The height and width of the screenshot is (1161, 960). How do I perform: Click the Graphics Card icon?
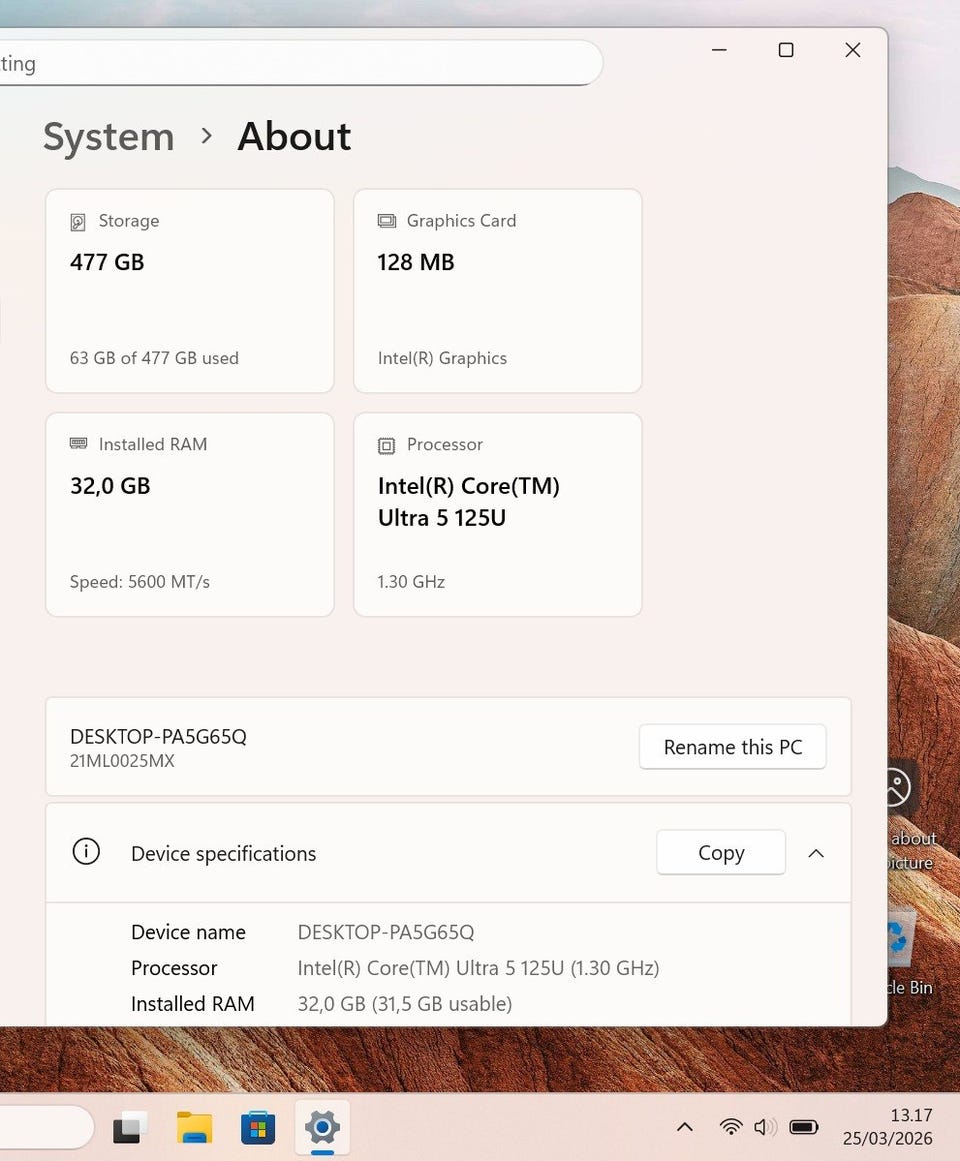pos(386,221)
